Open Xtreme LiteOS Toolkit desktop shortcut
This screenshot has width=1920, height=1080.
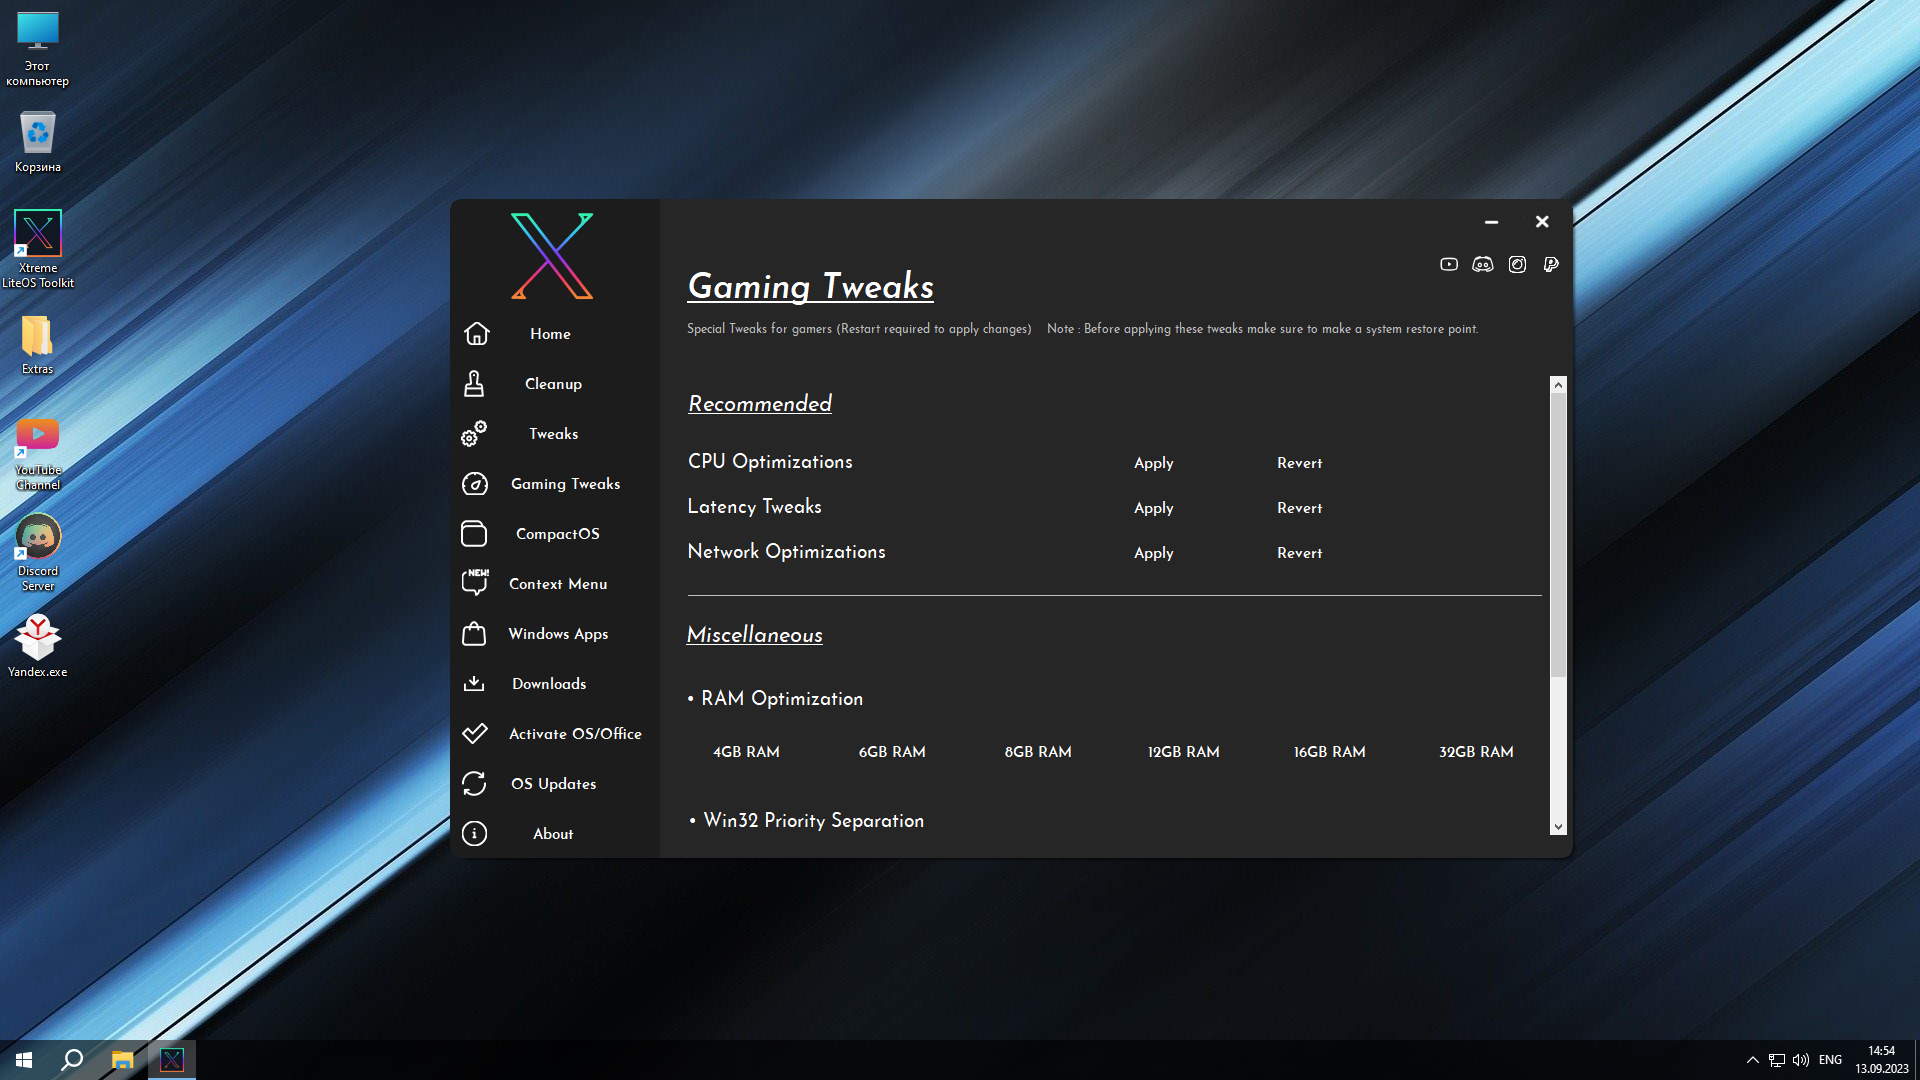[x=38, y=235]
